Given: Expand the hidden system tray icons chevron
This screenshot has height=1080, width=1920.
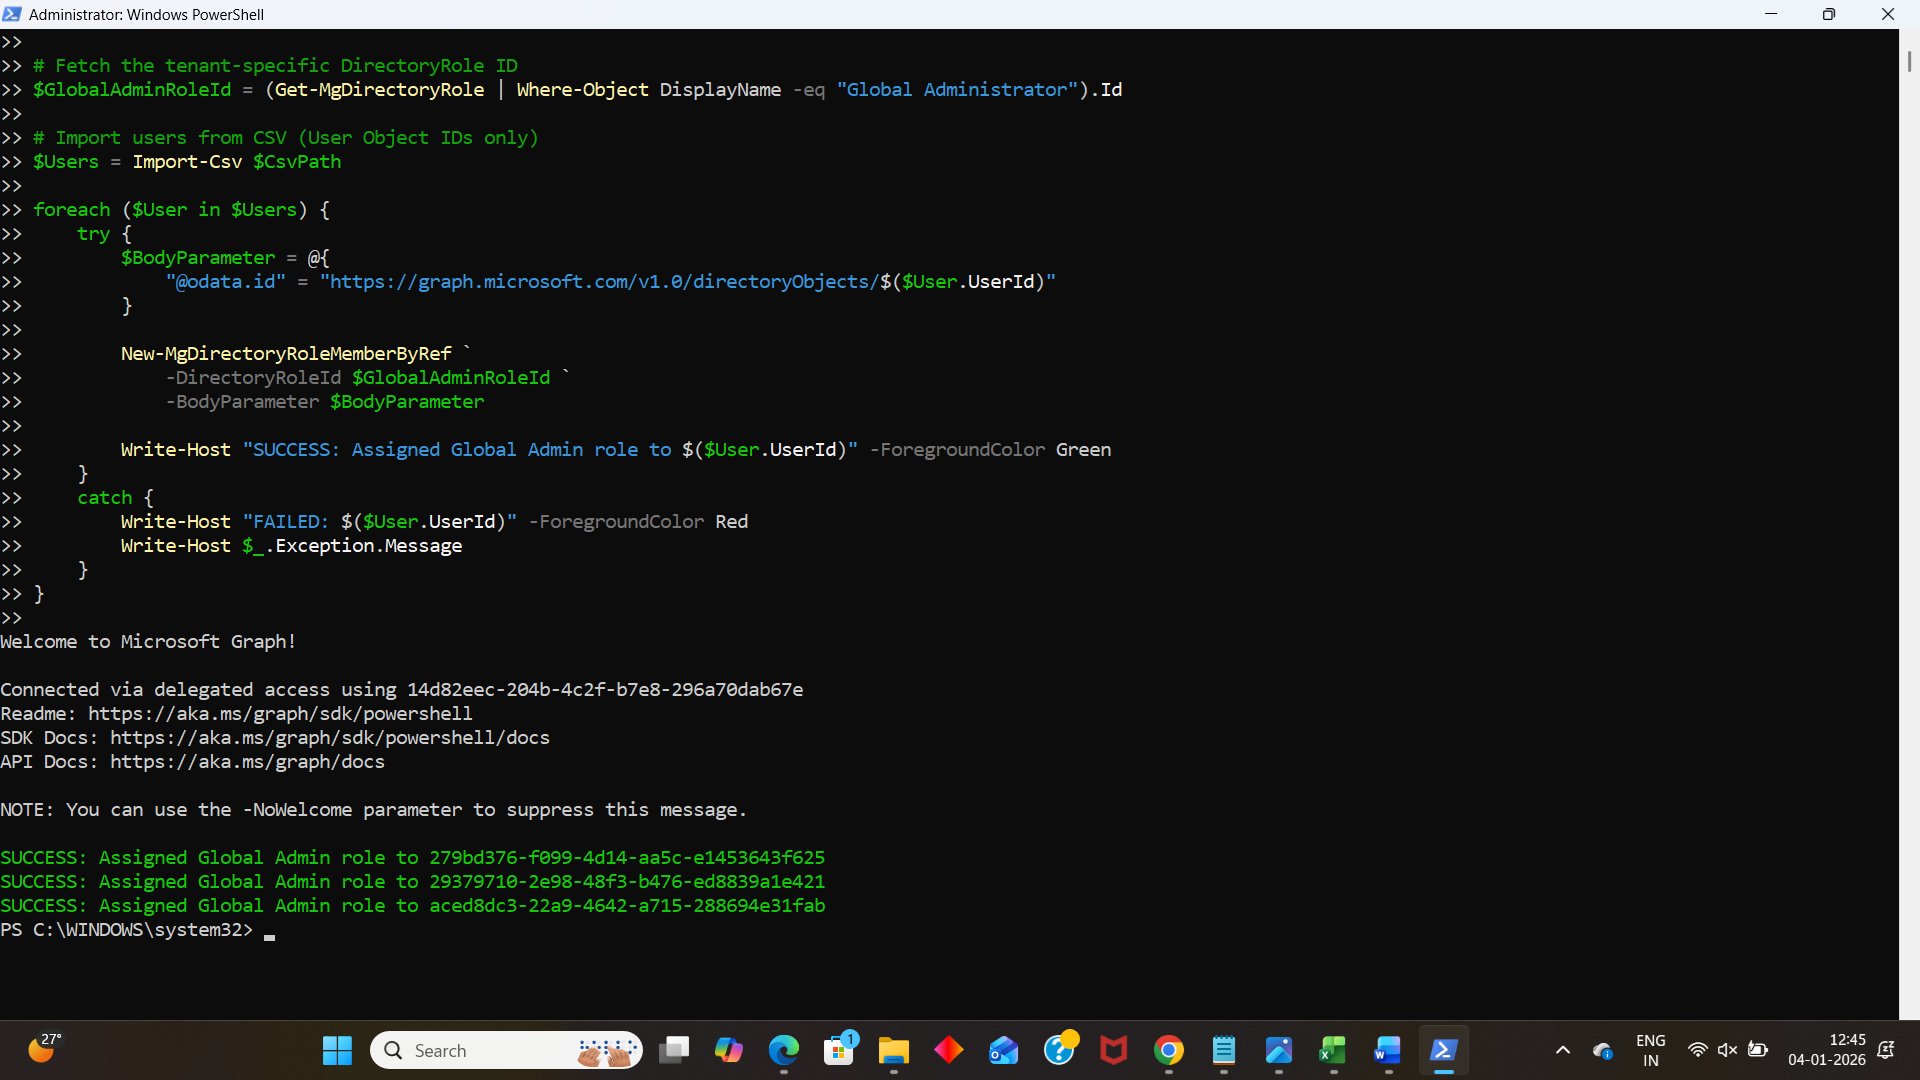Looking at the screenshot, I should [1562, 1050].
